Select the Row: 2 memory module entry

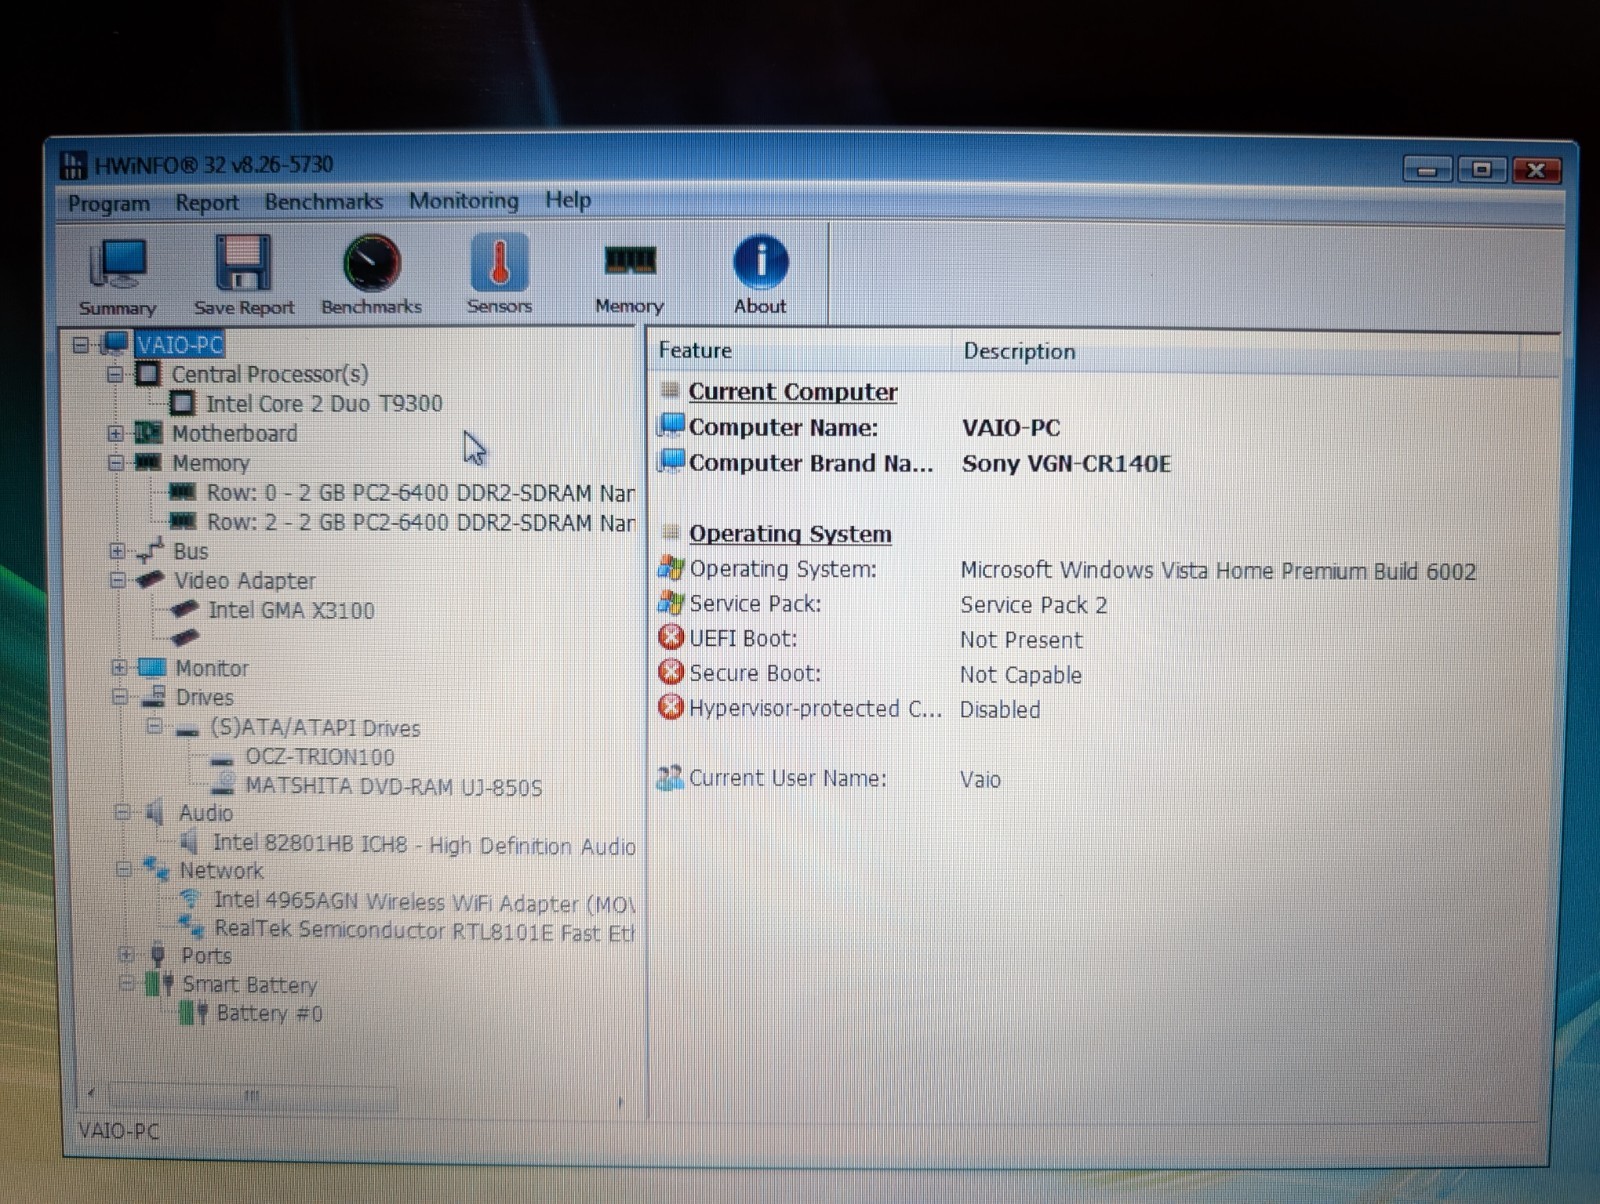420,522
